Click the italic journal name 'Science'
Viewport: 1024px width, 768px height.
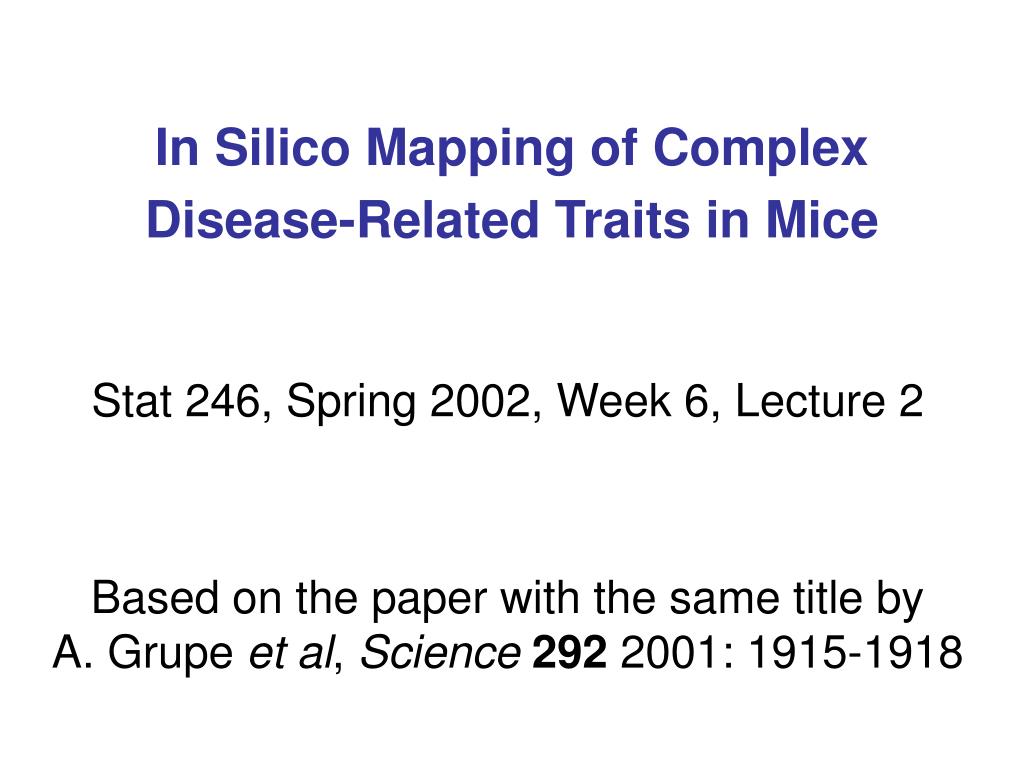click(441, 652)
